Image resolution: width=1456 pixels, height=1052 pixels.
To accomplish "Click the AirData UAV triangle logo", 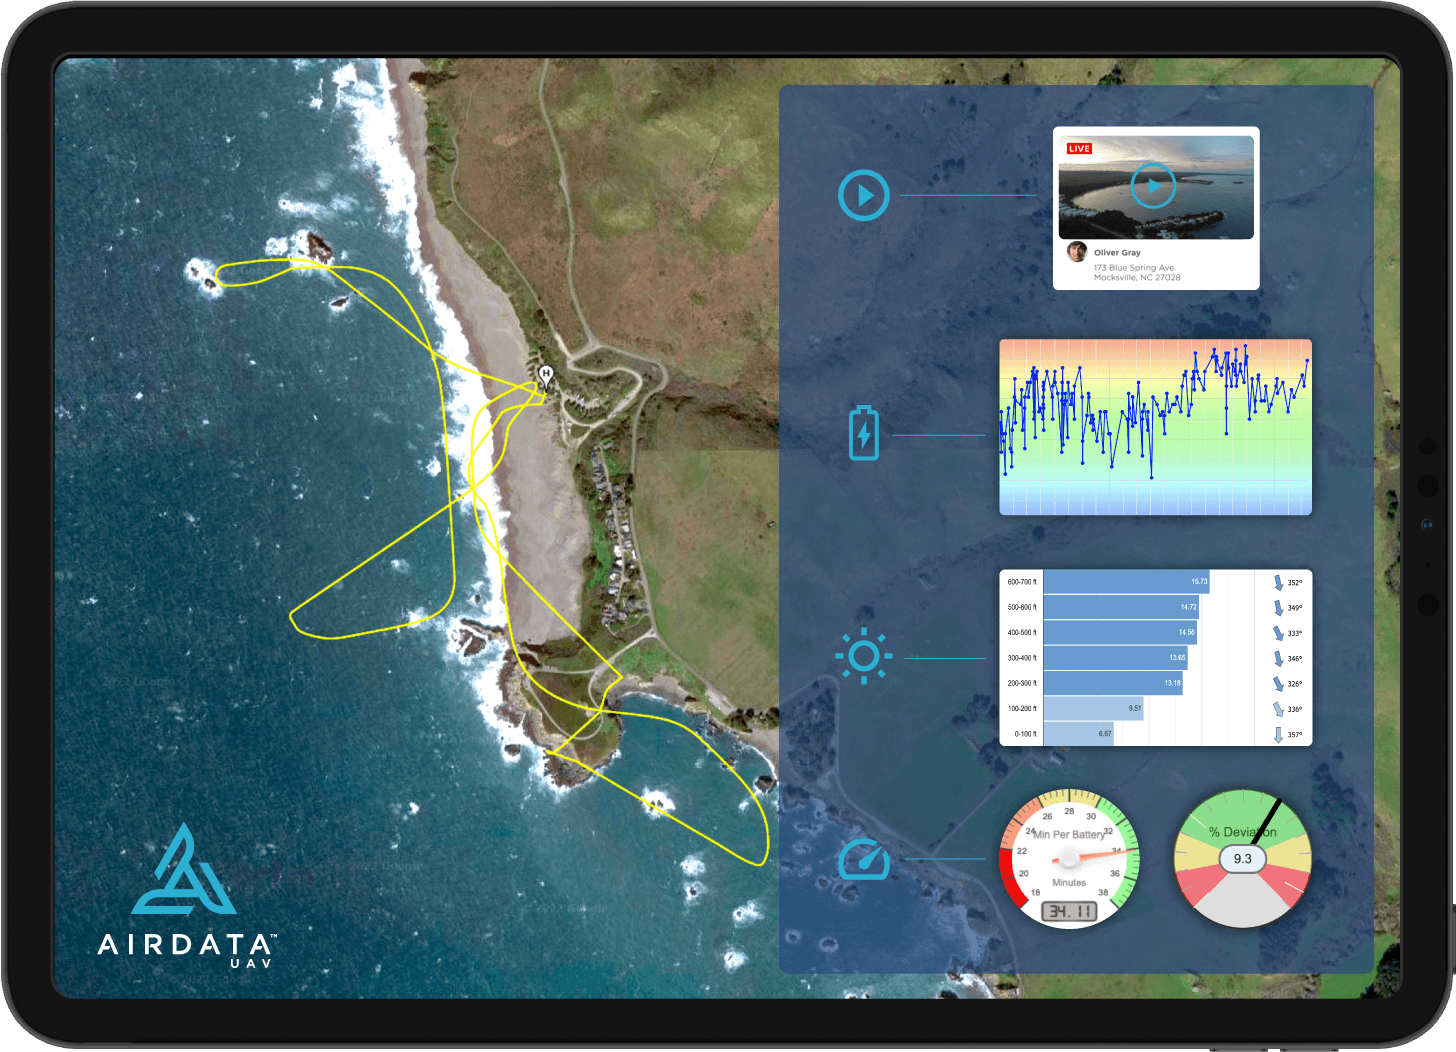I will point(184,871).
